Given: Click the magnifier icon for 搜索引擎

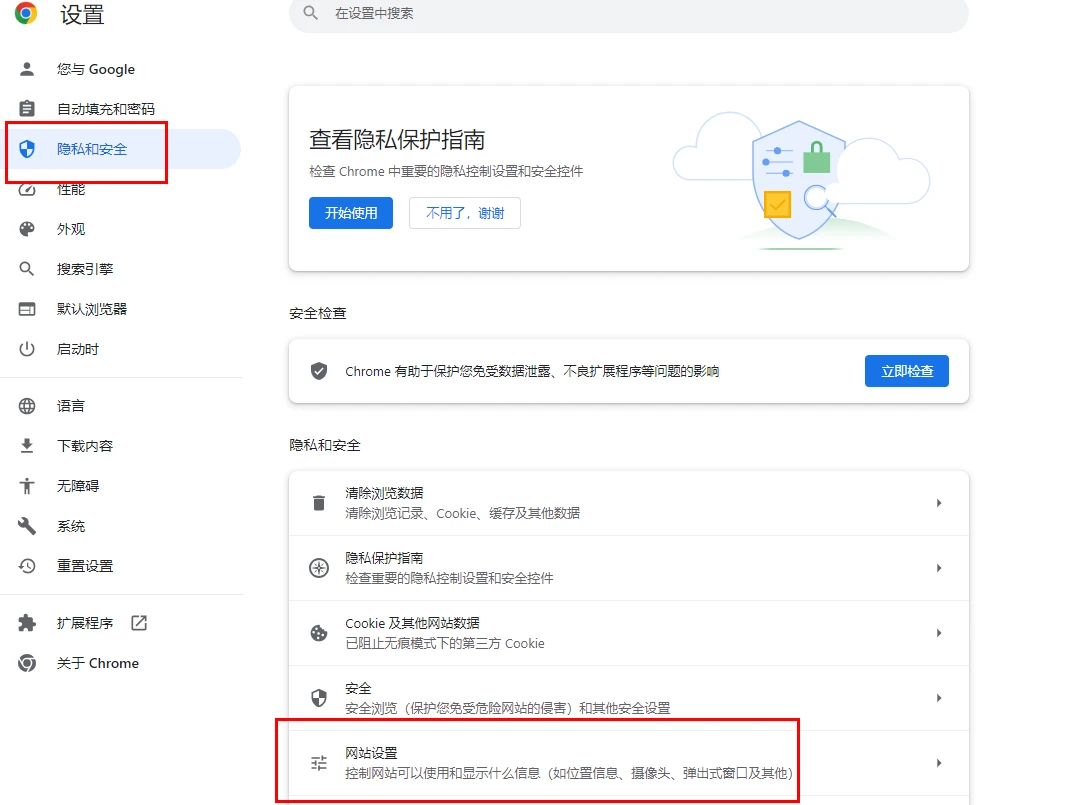Looking at the screenshot, I should click(x=27, y=269).
